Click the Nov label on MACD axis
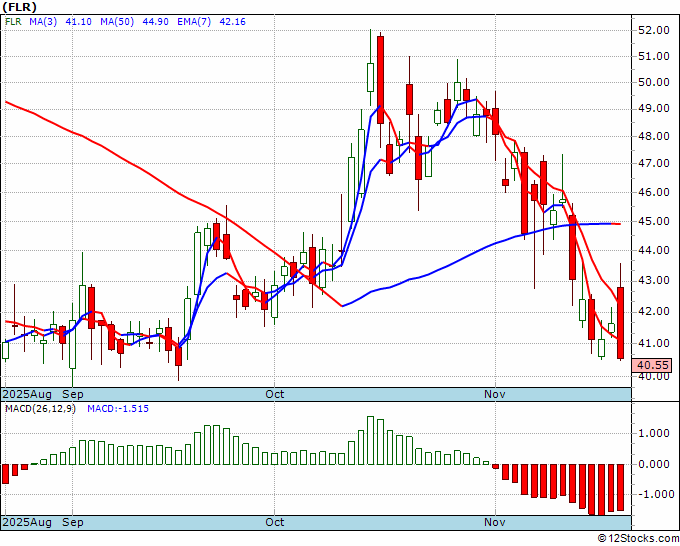The height and width of the screenshot is (546, 680). (495, 522)
